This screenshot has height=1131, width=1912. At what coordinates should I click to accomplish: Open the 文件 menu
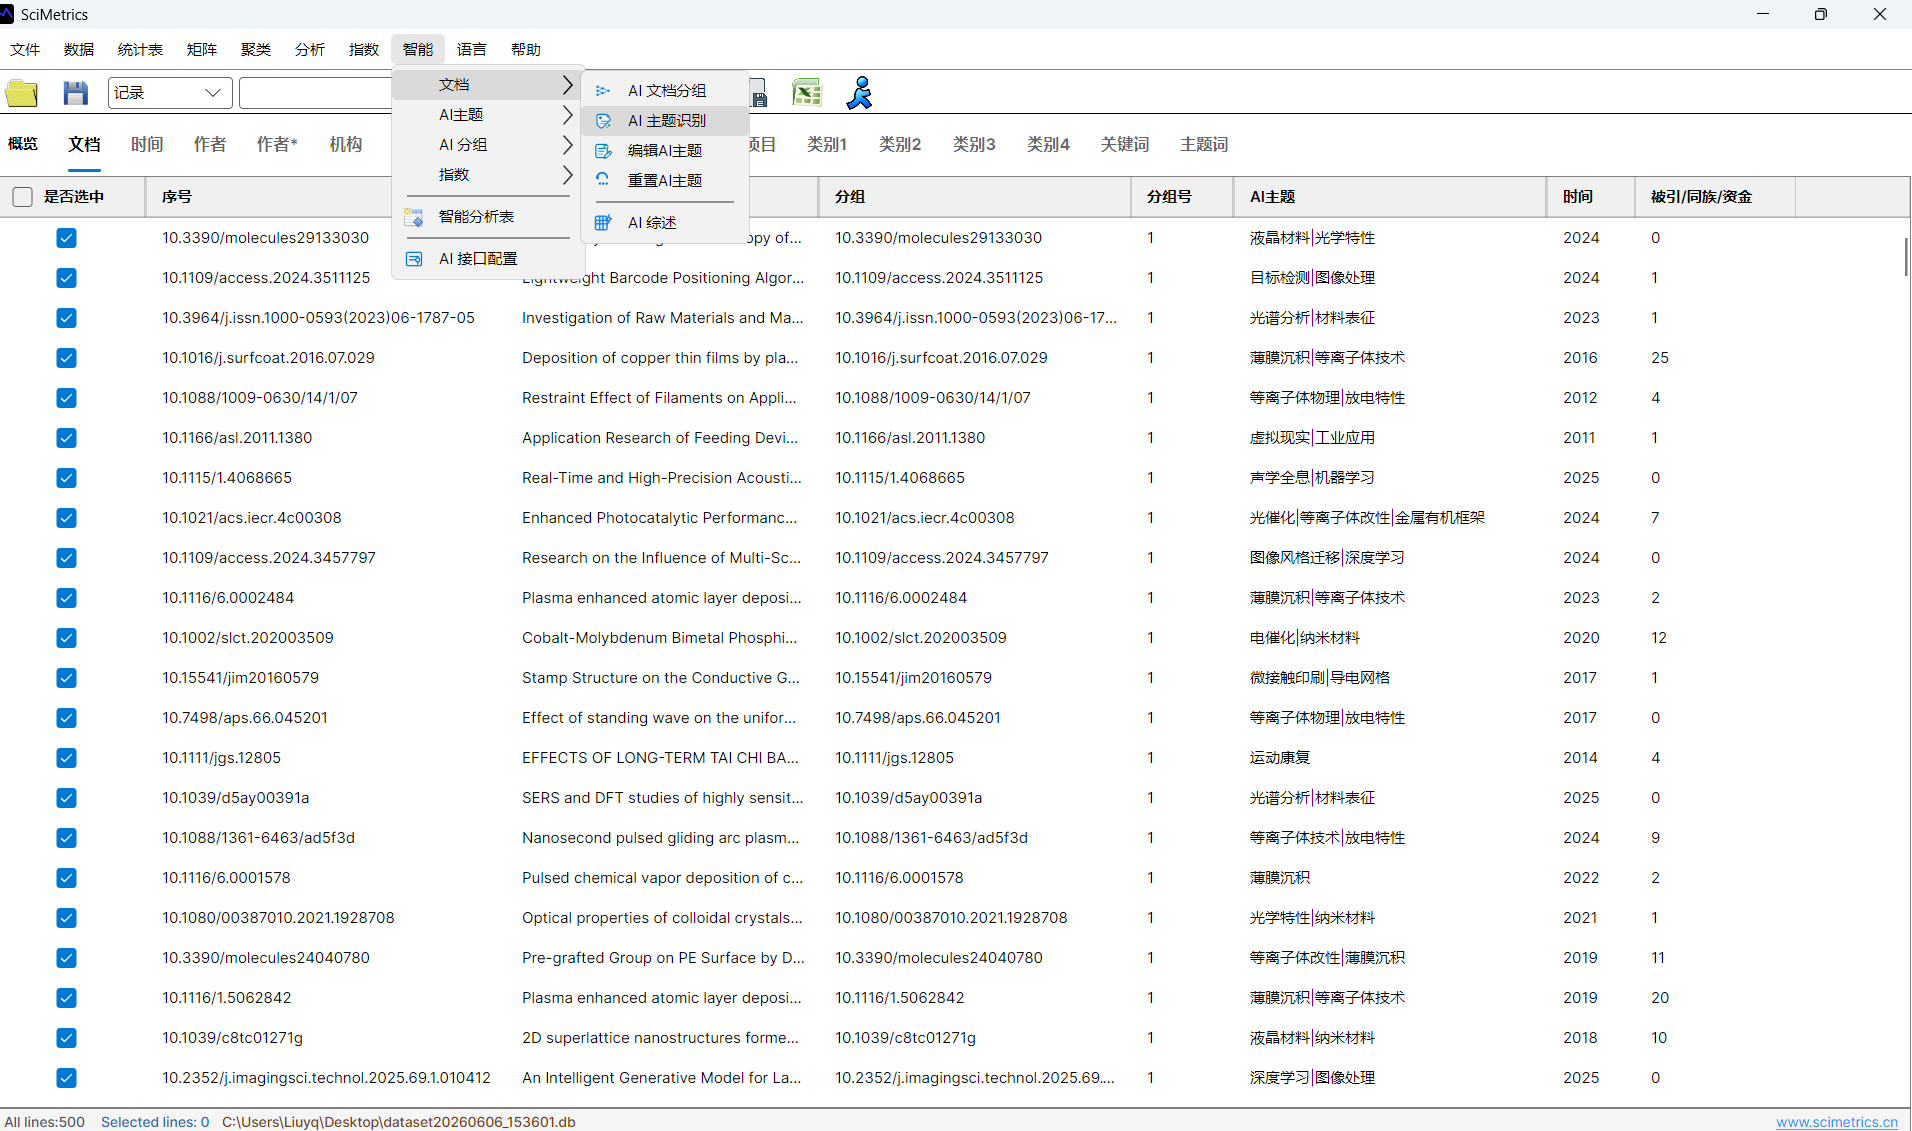(x=25, y=49)
